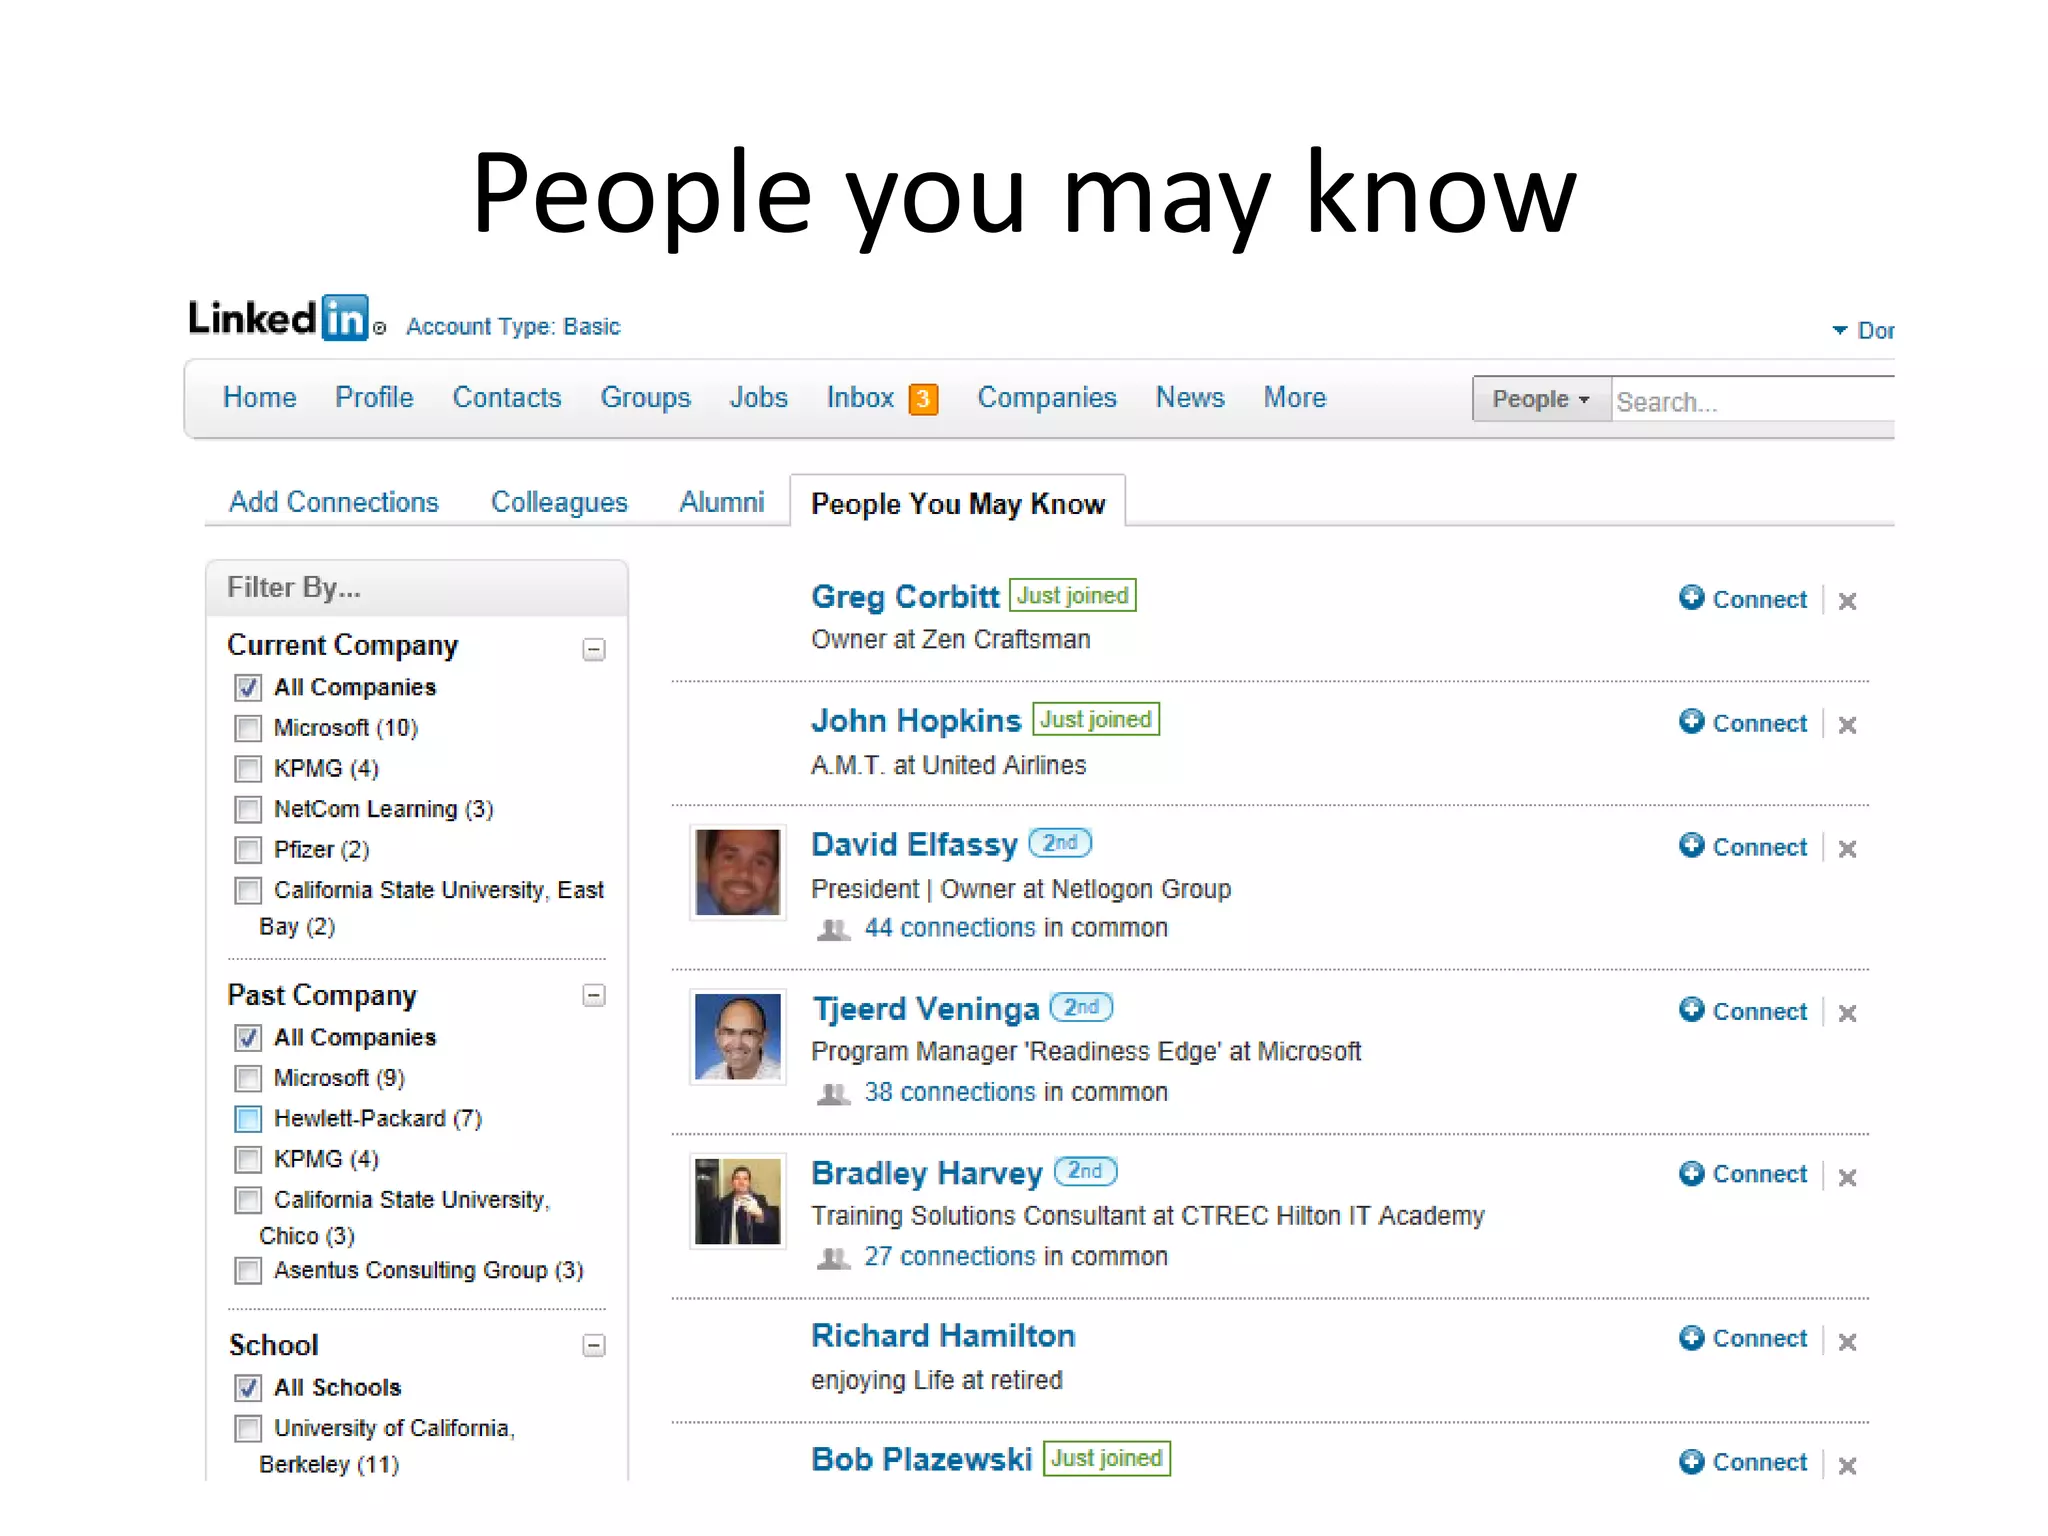Viewport: 2048px width, 1536px height.
Task: Check University of California, Berkeley filter
Action: (x=248, y=1429)
